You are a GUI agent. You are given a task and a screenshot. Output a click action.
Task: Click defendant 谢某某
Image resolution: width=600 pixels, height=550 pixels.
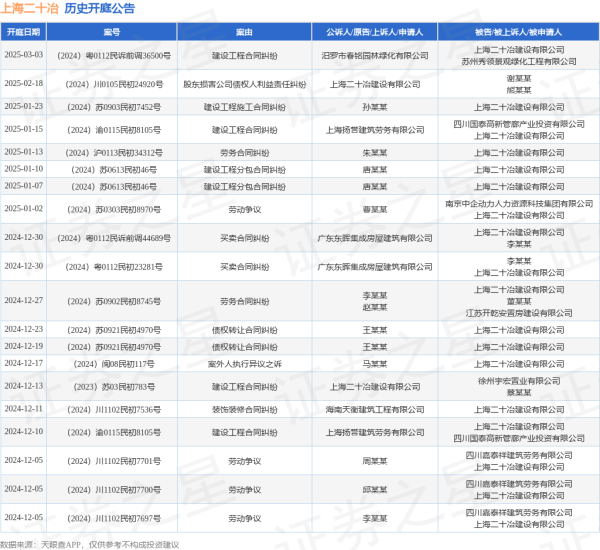click(519, 78)
